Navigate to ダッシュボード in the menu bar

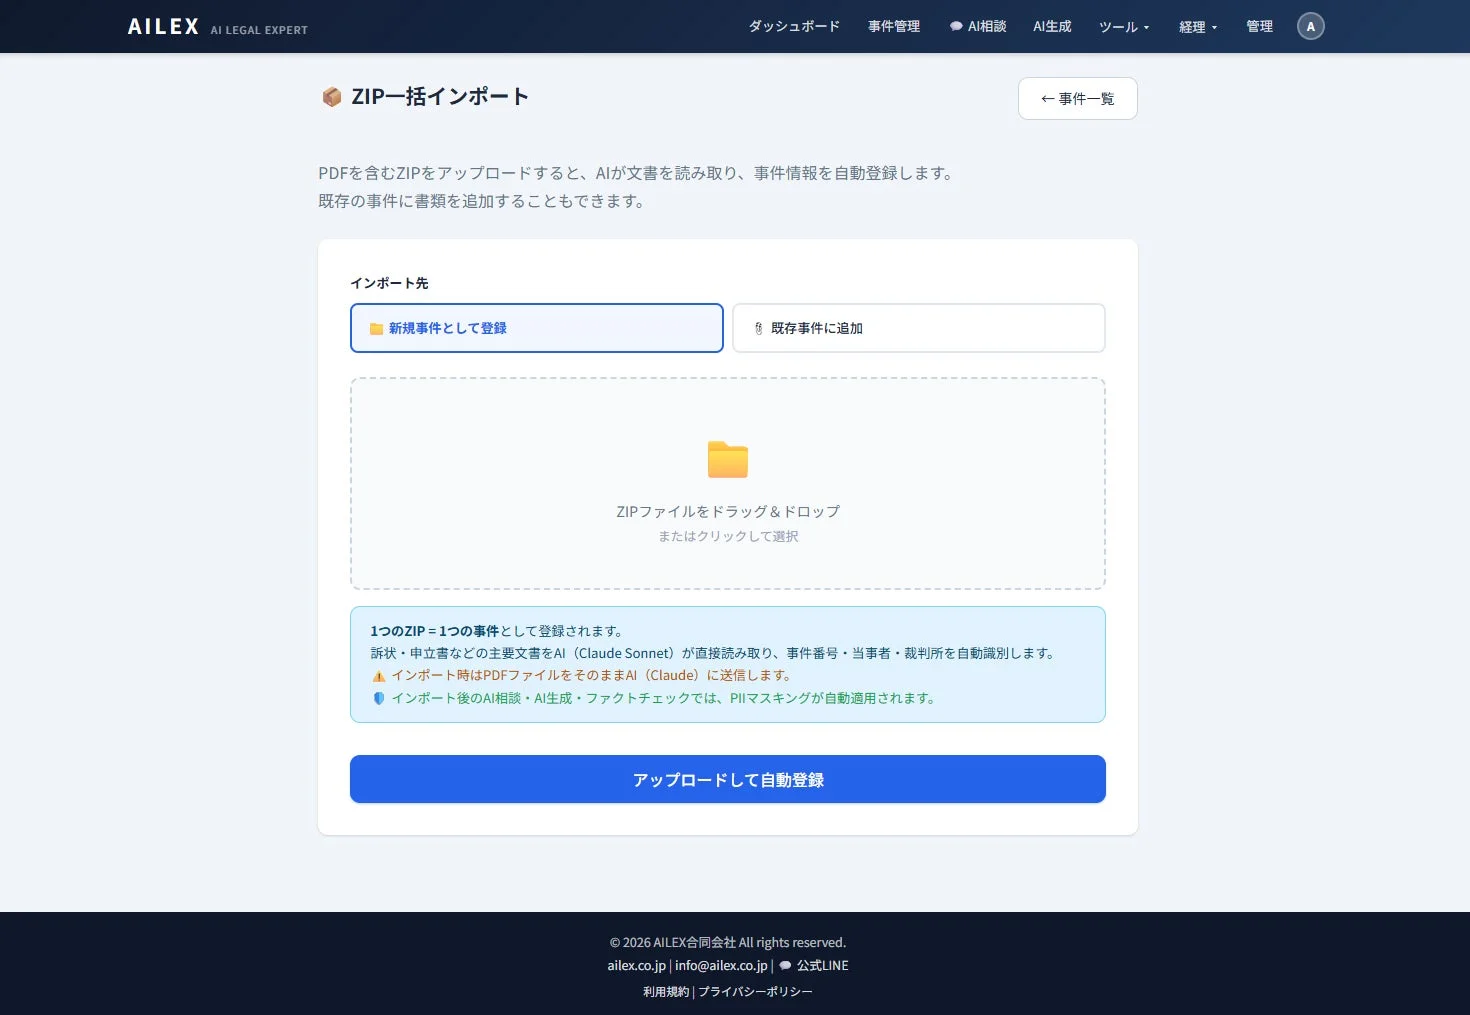tap(794, 26)
